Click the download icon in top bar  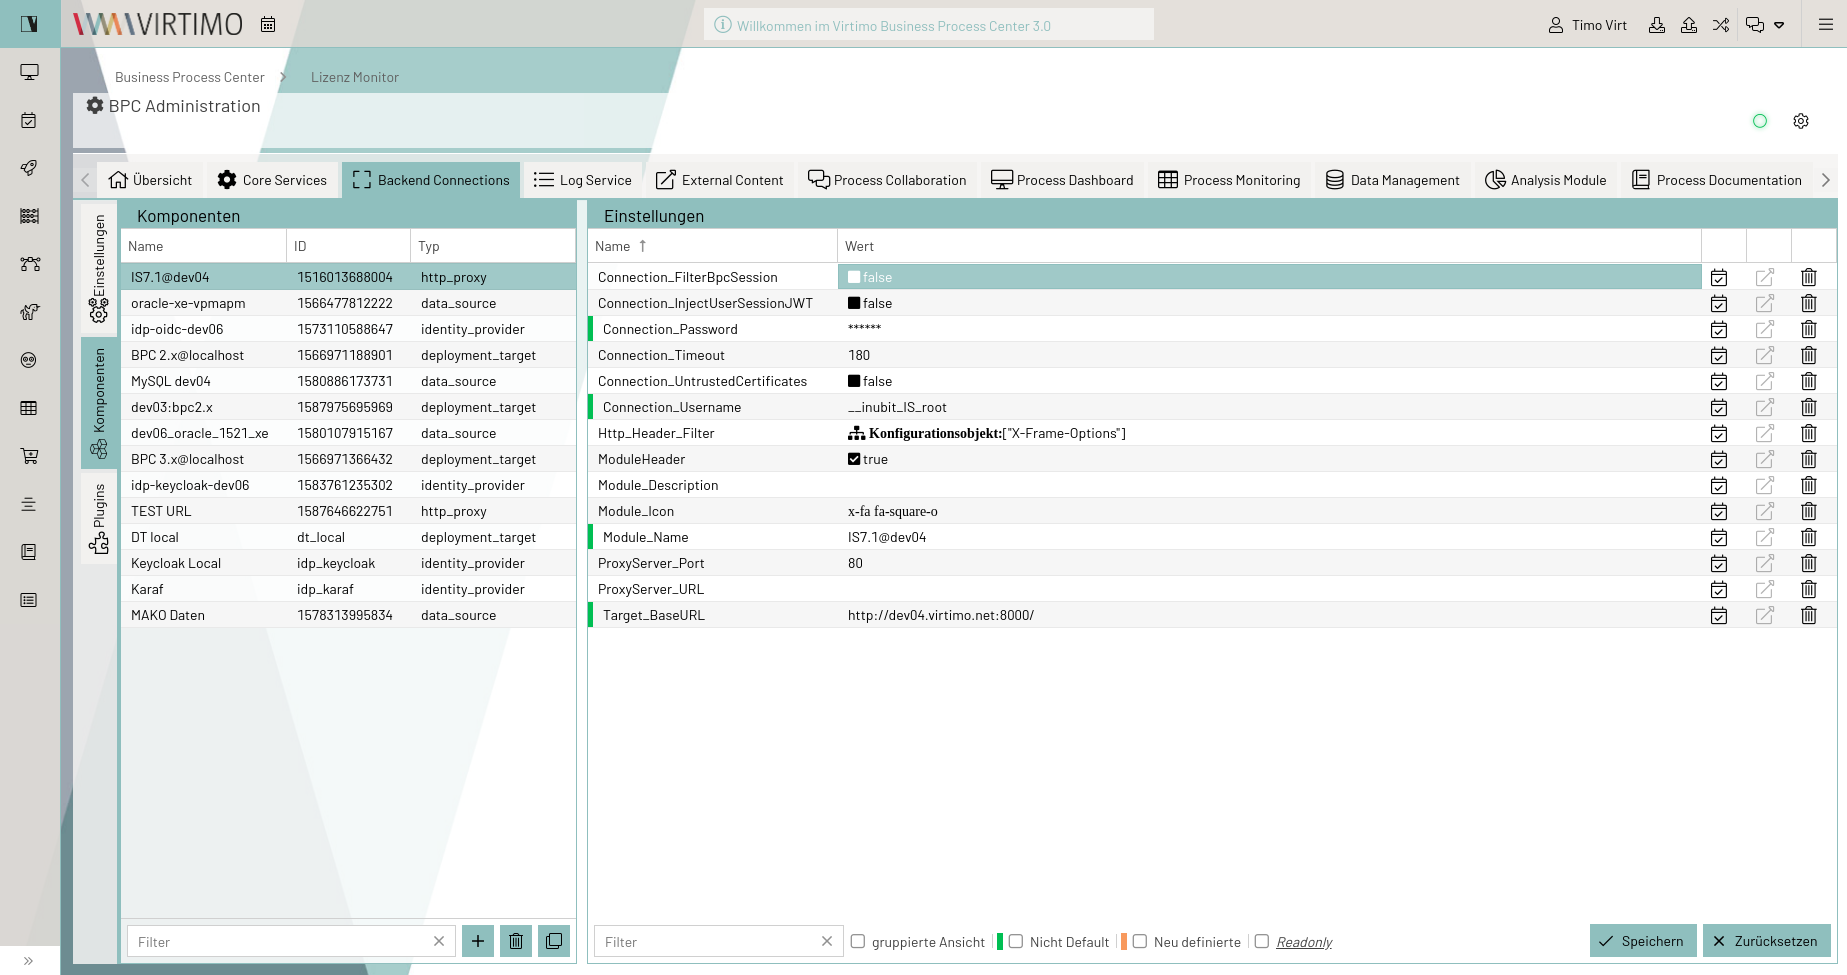(1657, 25)
